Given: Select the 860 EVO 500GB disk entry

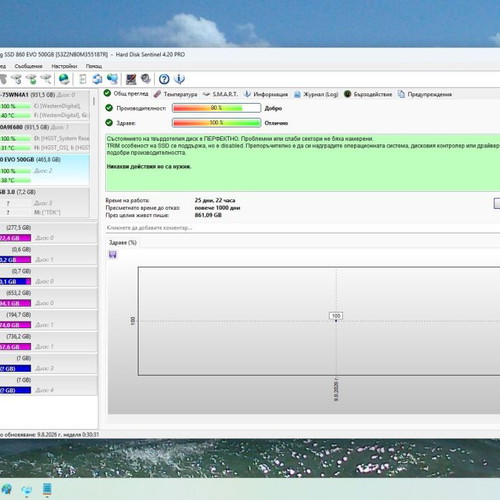Looking at the screenshot, I should 45,170.
